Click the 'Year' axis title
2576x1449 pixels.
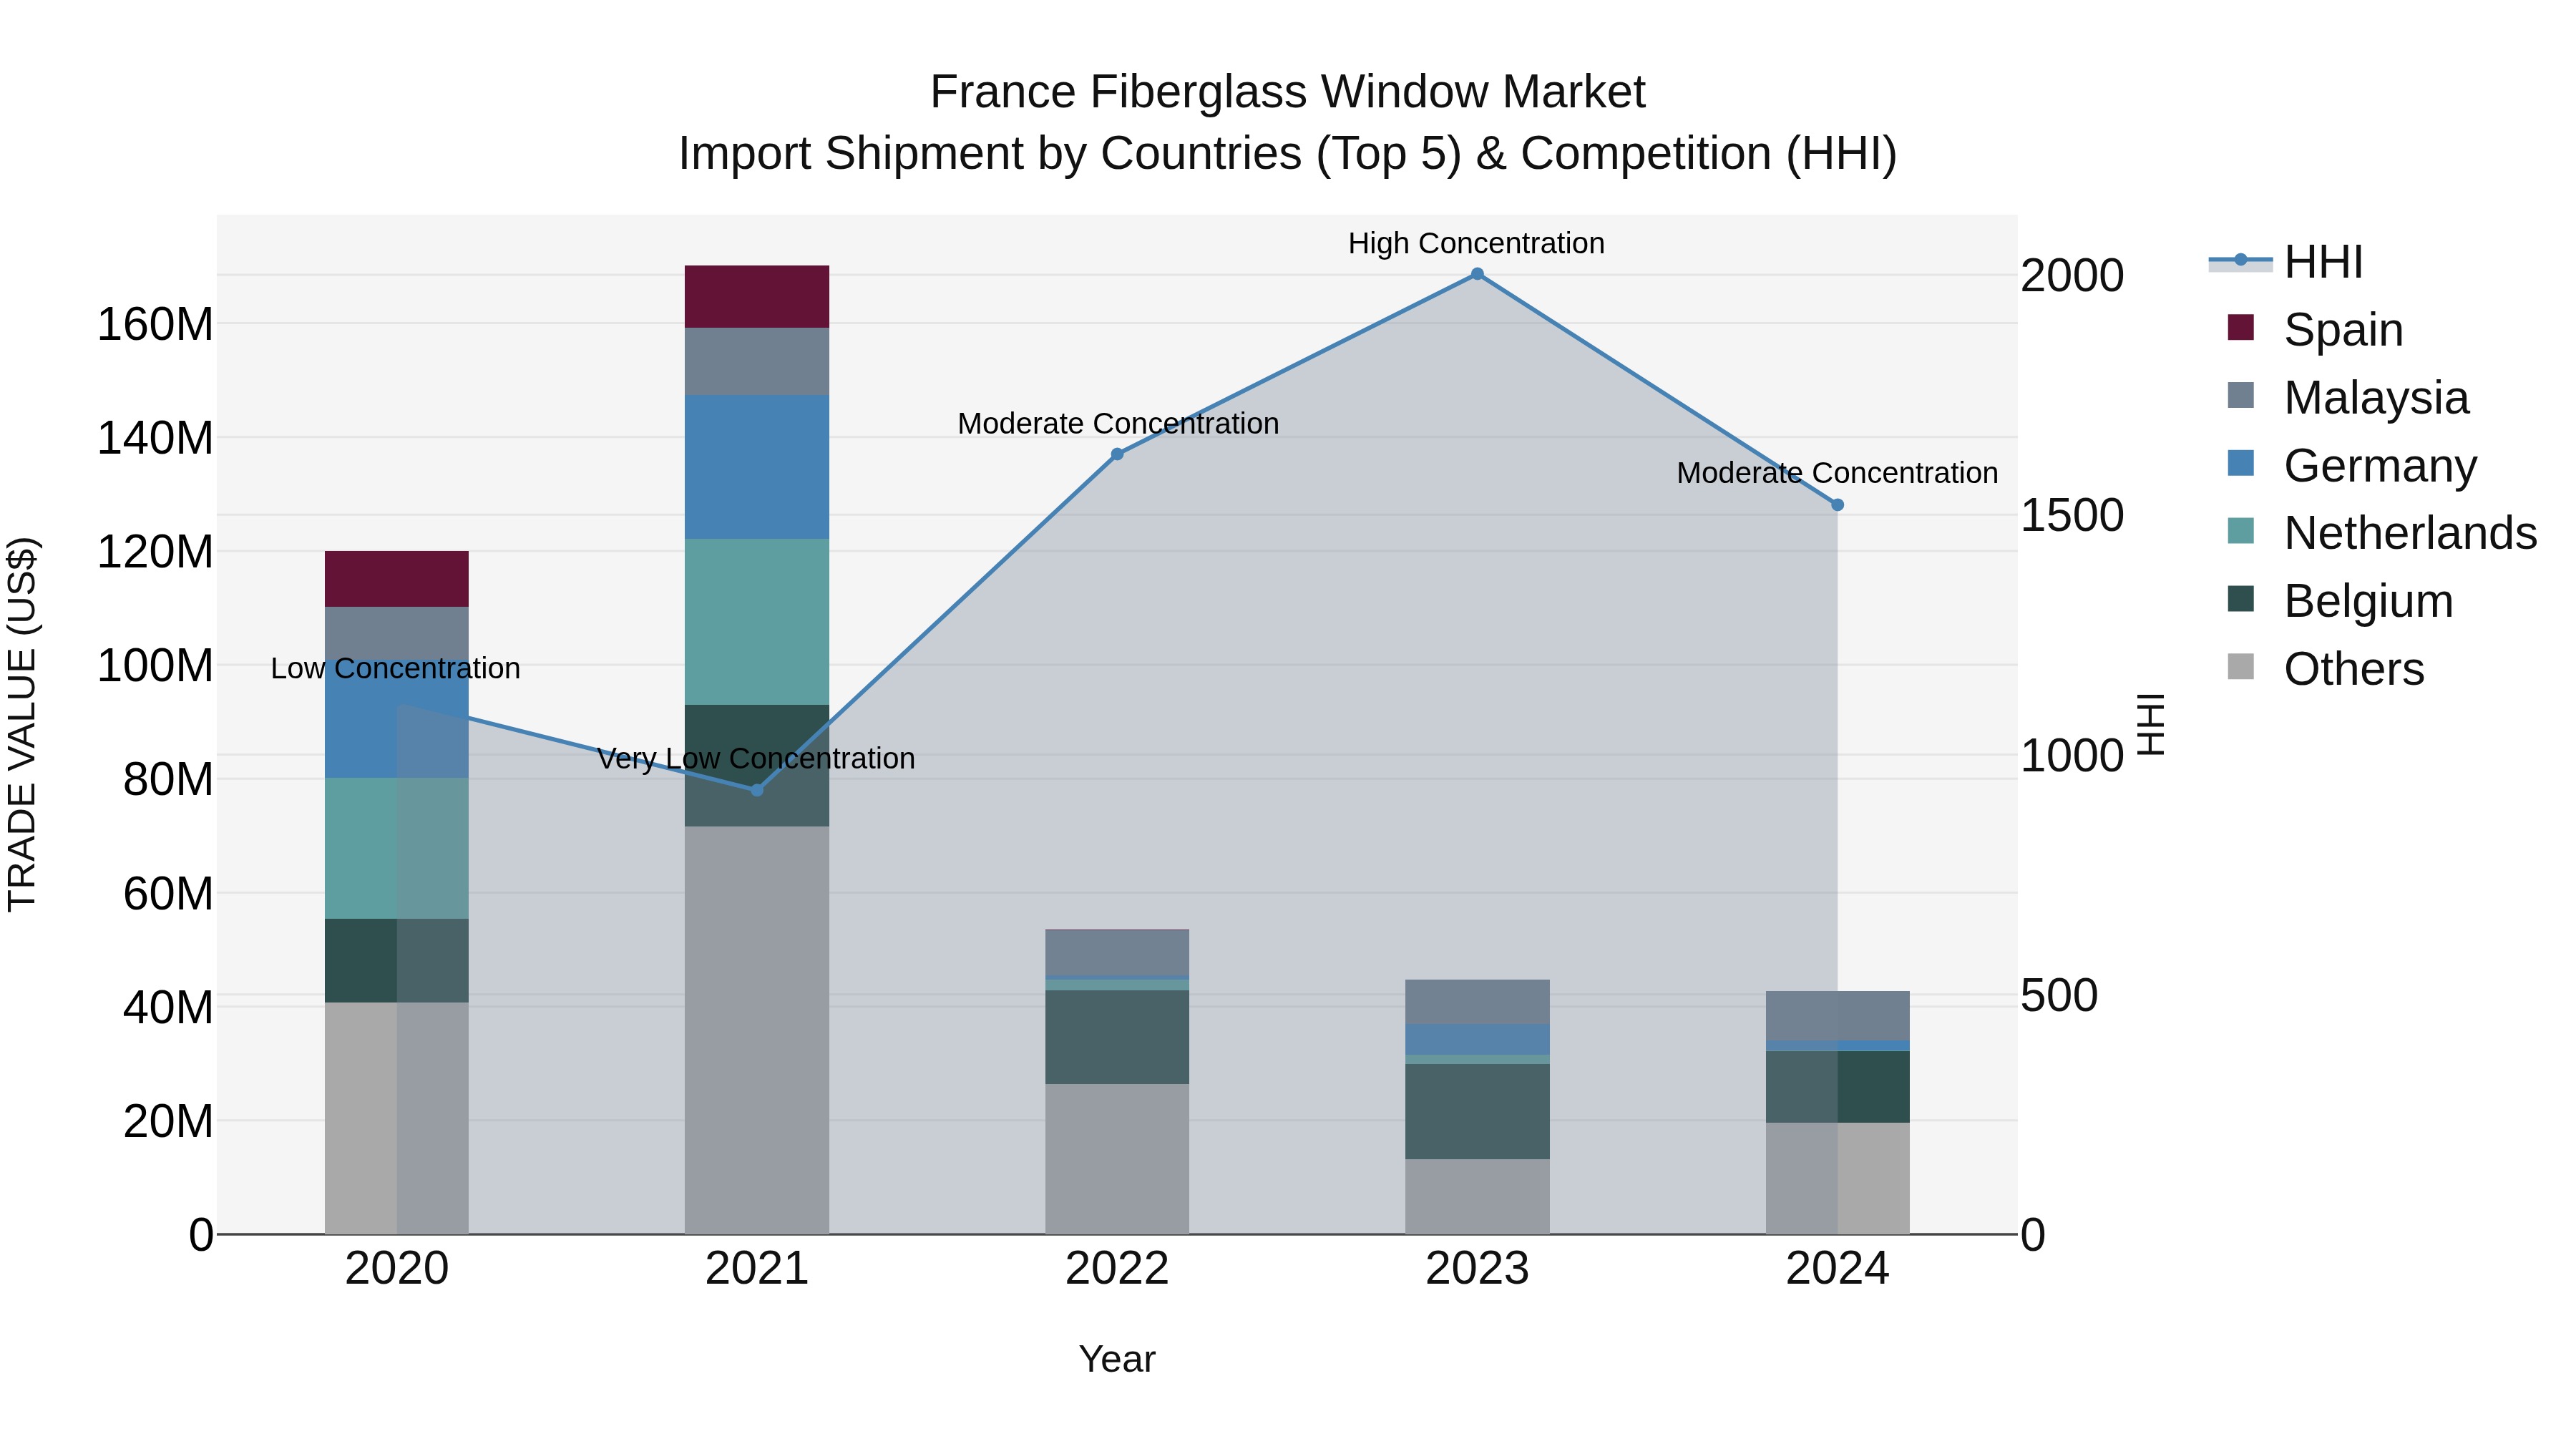click(x=1117, y=1359)
